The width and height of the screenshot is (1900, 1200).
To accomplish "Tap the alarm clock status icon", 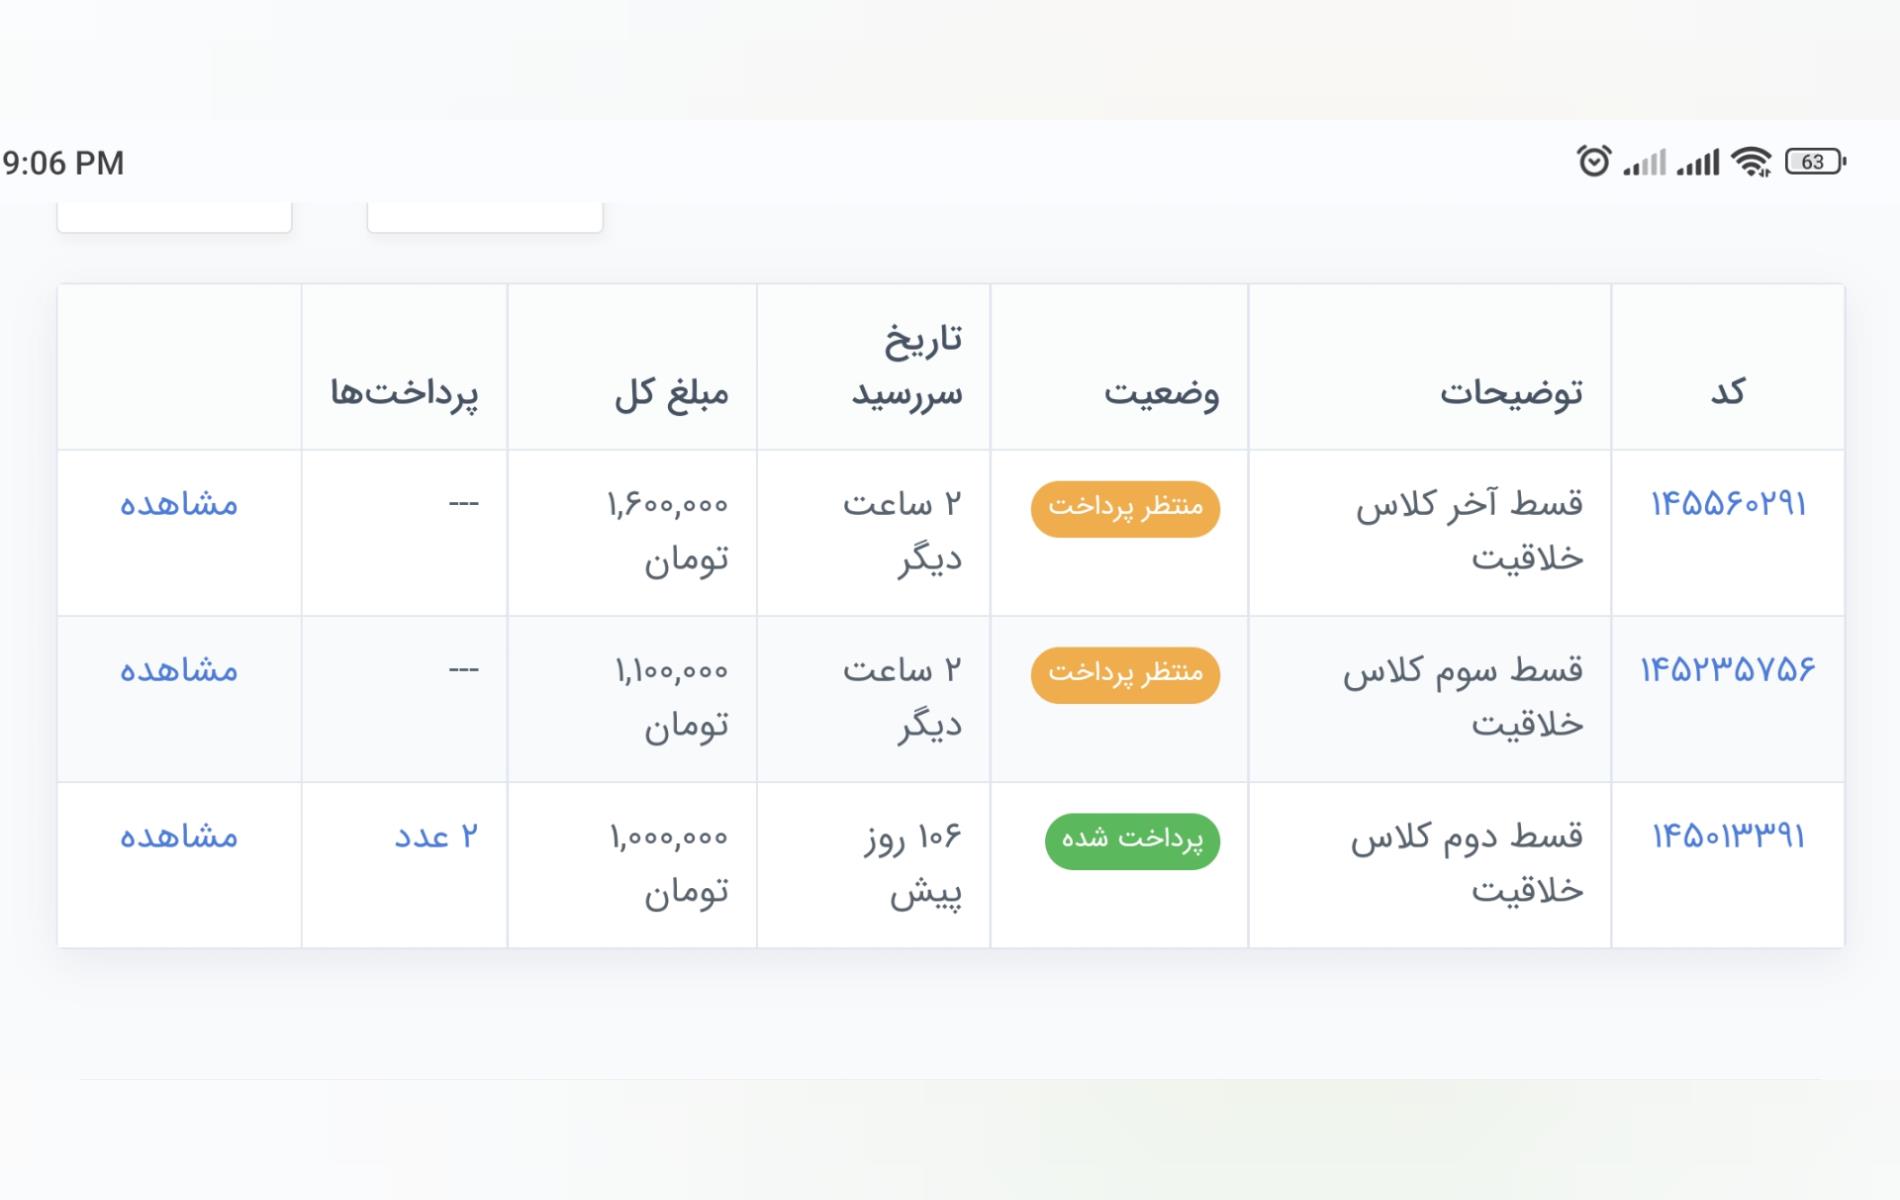I will tap(1594, 161).
